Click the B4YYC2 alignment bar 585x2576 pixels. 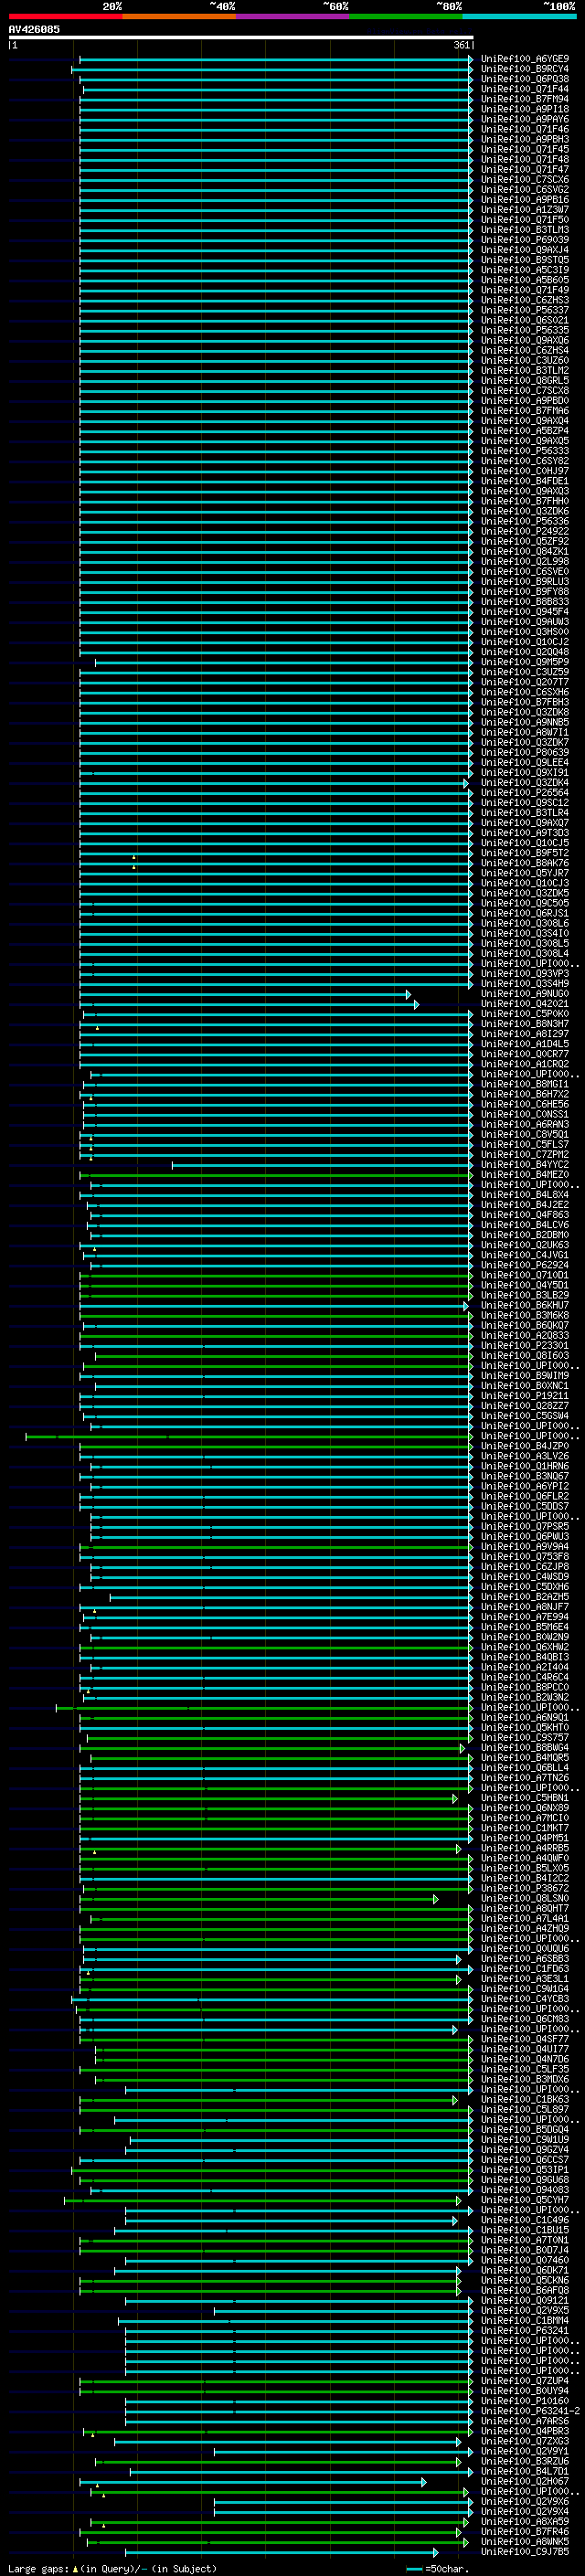pos(320,1165)
